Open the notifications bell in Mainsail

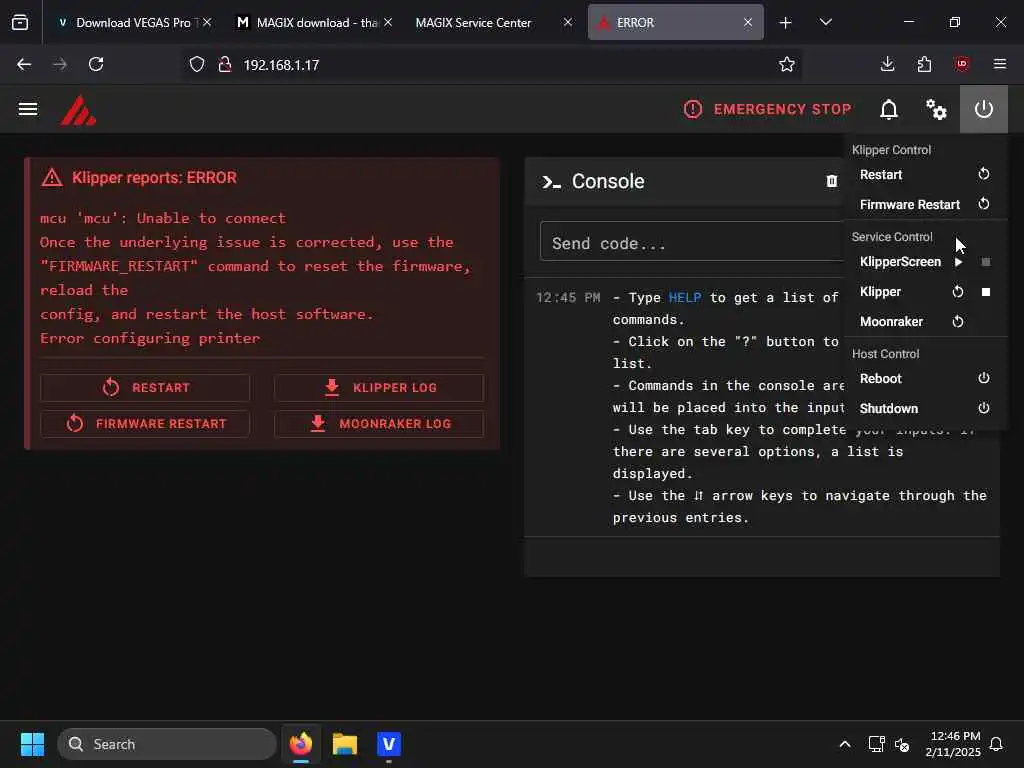[x=889, y=109]
